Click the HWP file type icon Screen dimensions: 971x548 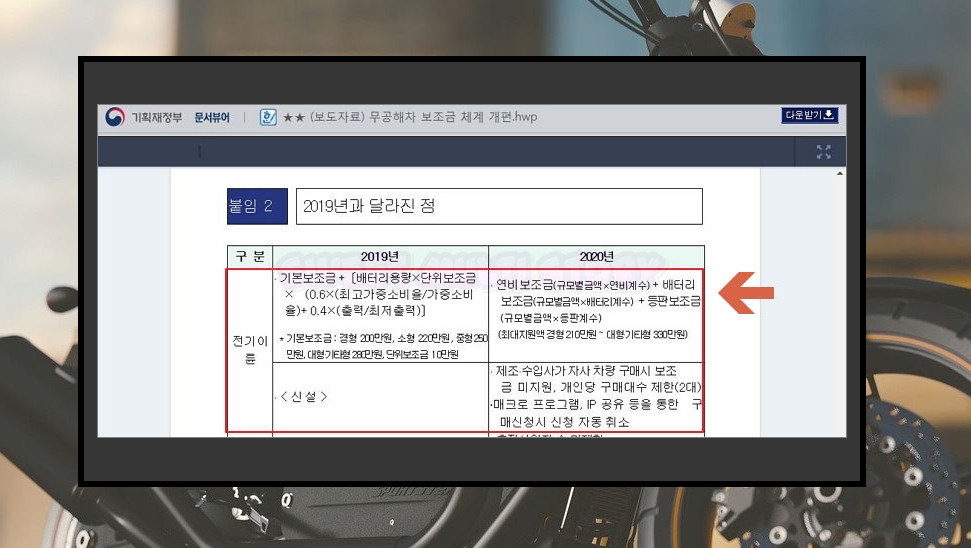pos(268,117)
